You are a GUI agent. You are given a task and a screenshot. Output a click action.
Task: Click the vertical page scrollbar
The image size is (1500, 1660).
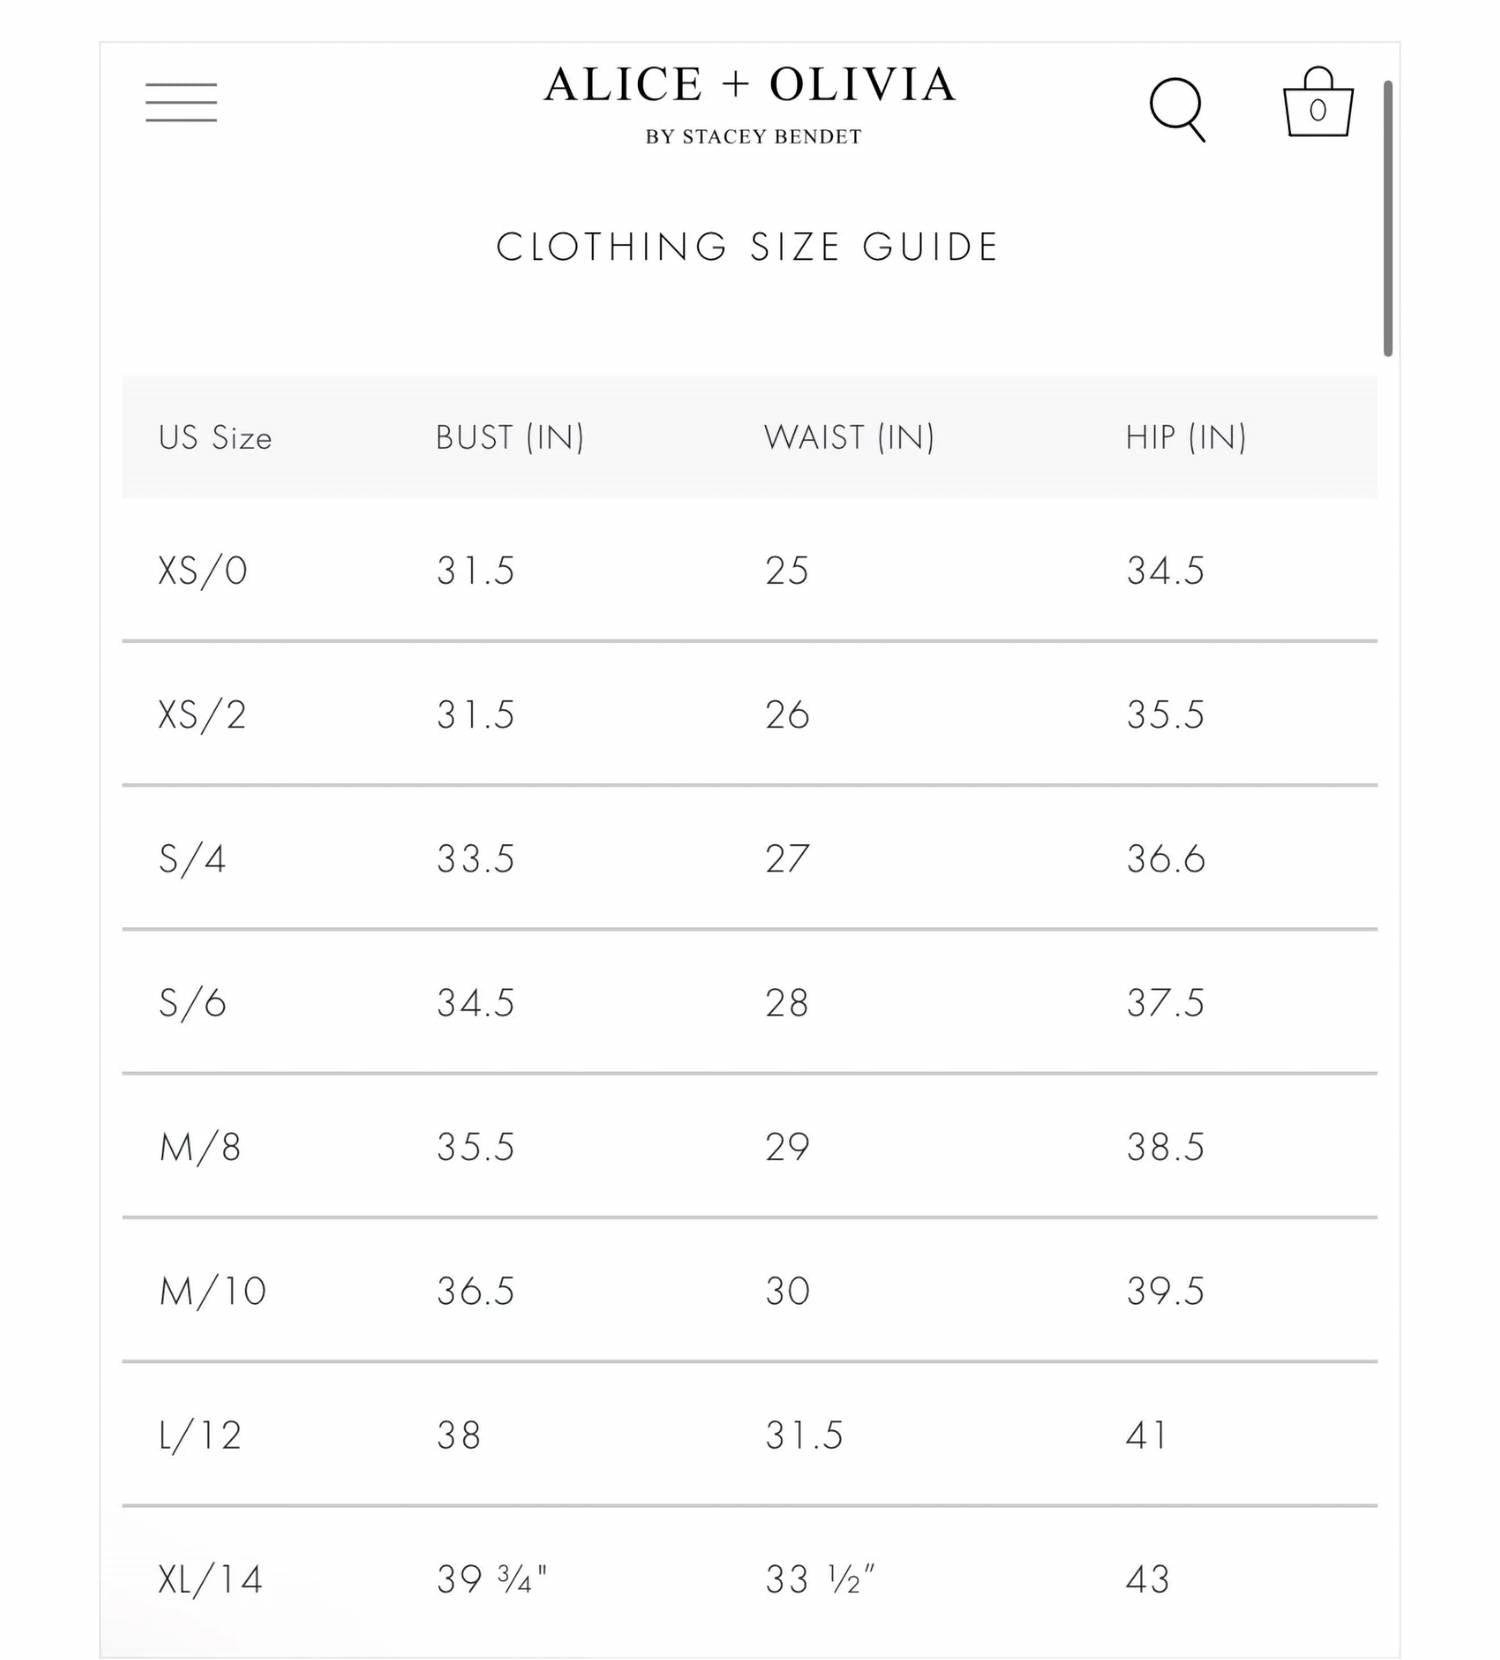[1388, 218]
